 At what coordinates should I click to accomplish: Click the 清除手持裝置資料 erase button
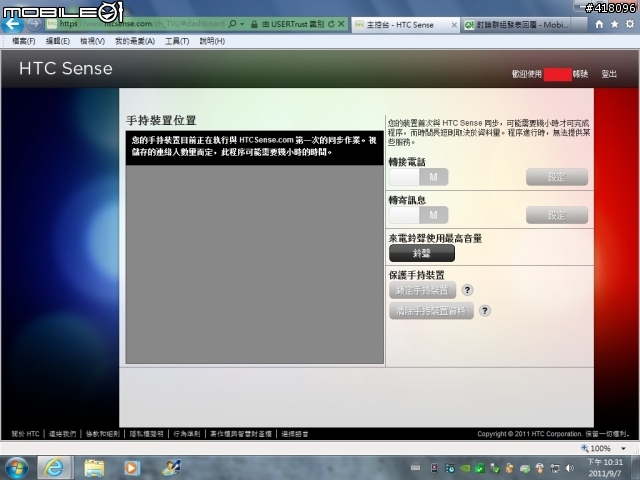click(x=431, y=311)
